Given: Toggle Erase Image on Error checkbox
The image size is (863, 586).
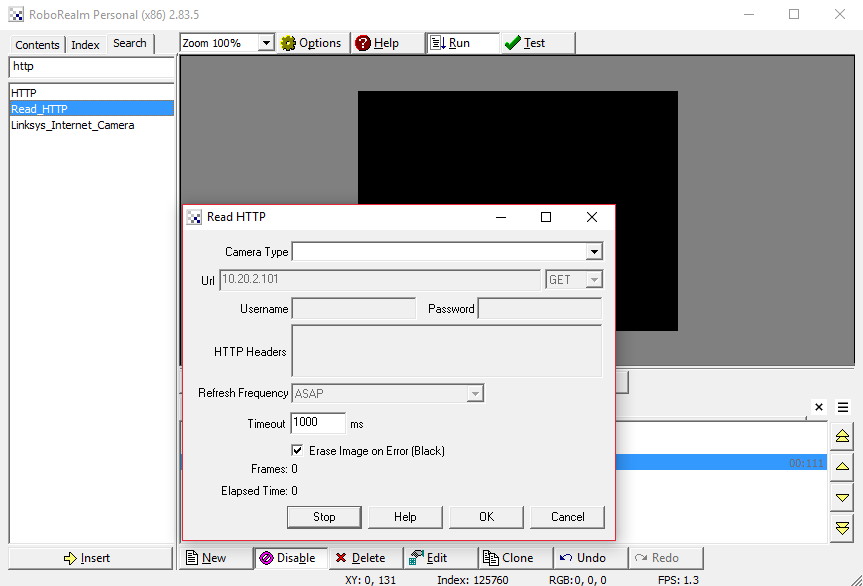Looking at the screenshot, I should [x=298, y=451].
